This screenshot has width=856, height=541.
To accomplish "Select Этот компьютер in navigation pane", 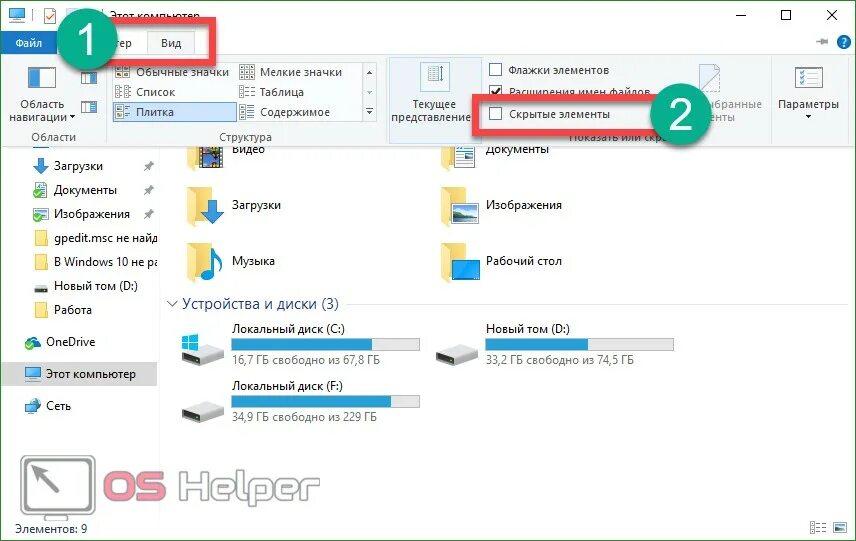I will point(80,374).
